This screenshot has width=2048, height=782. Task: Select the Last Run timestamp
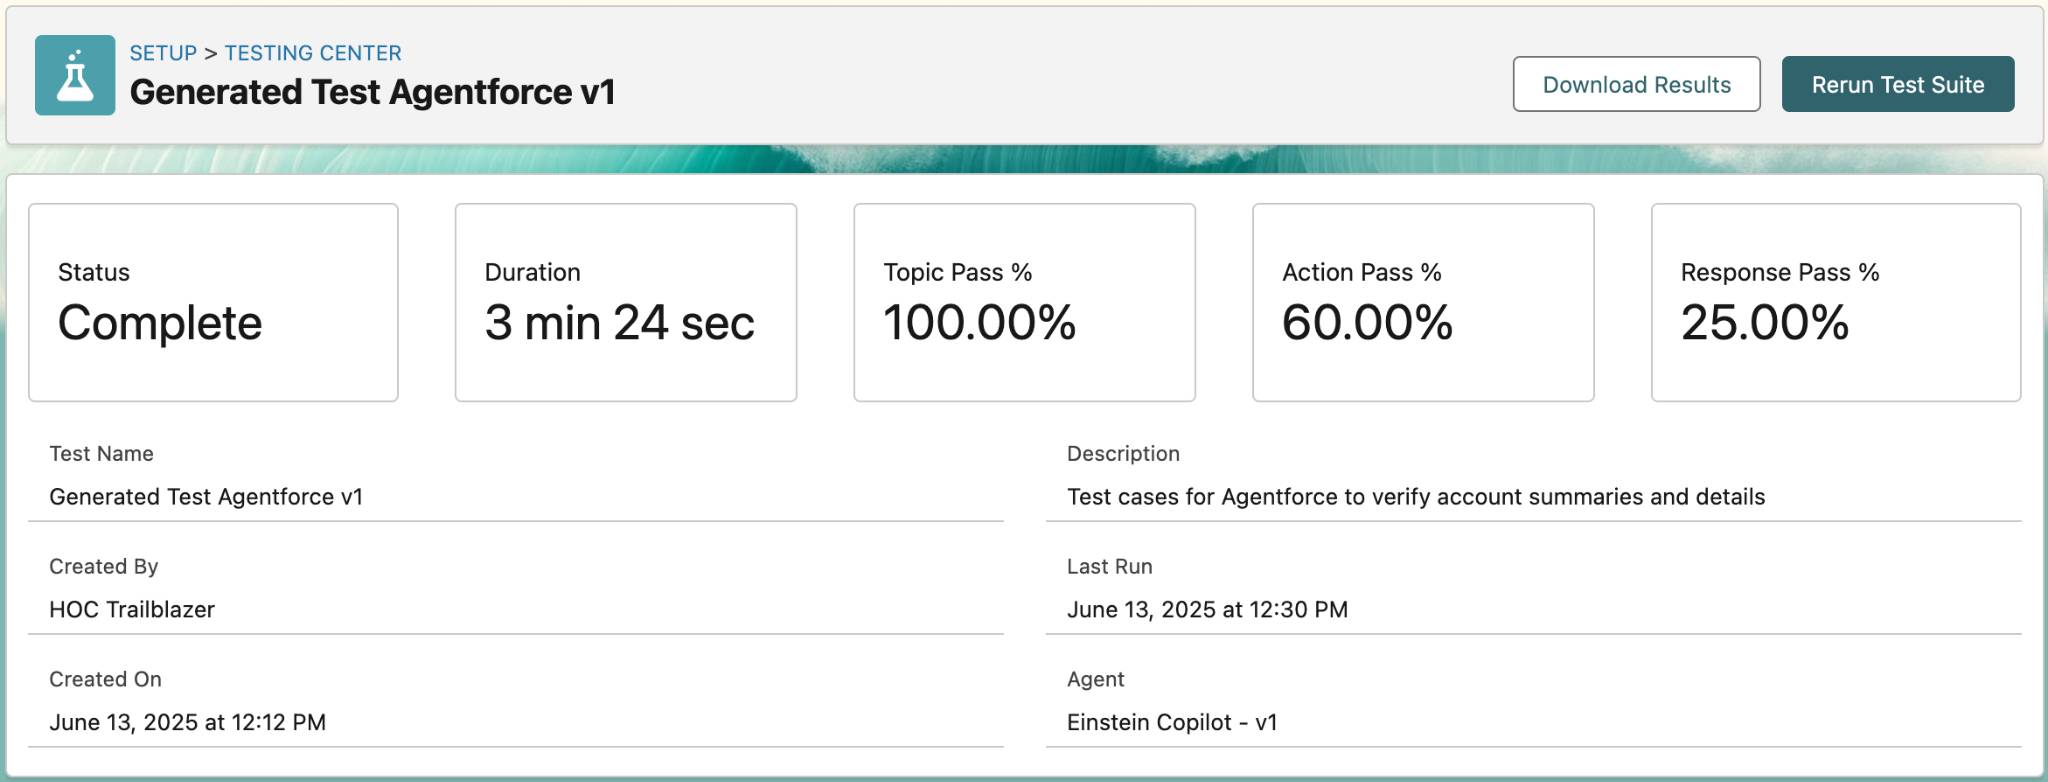point(1207,609)
